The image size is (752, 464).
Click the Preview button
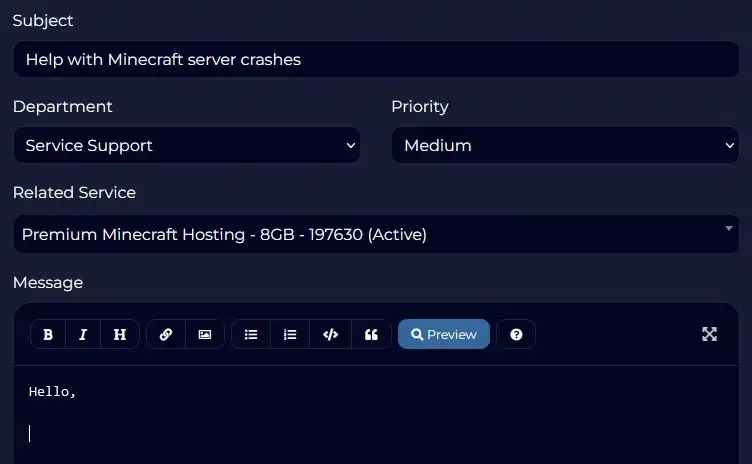coord(444,335)
